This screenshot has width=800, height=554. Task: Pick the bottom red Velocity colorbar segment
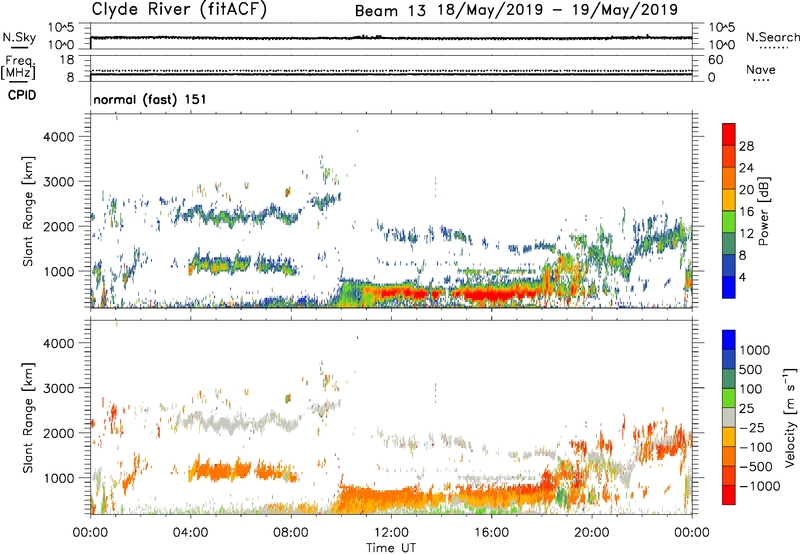[729, 495]
